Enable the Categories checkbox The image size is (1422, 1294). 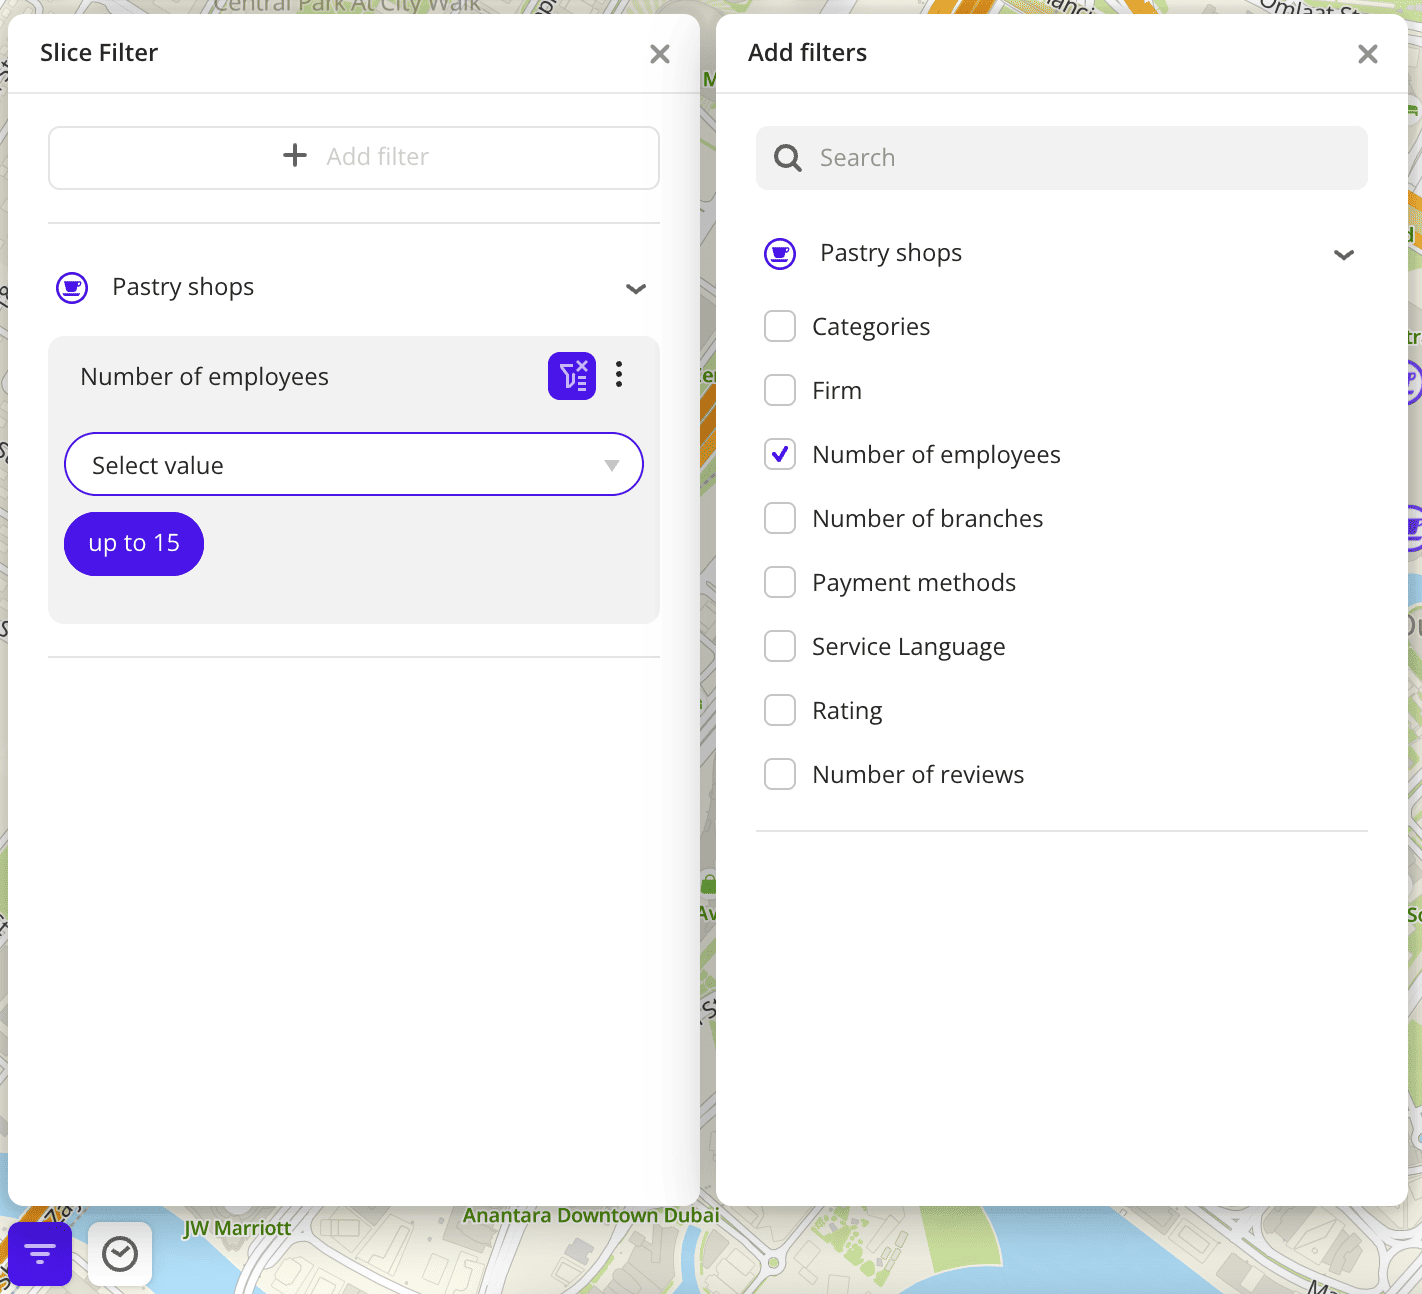[780, 327]
